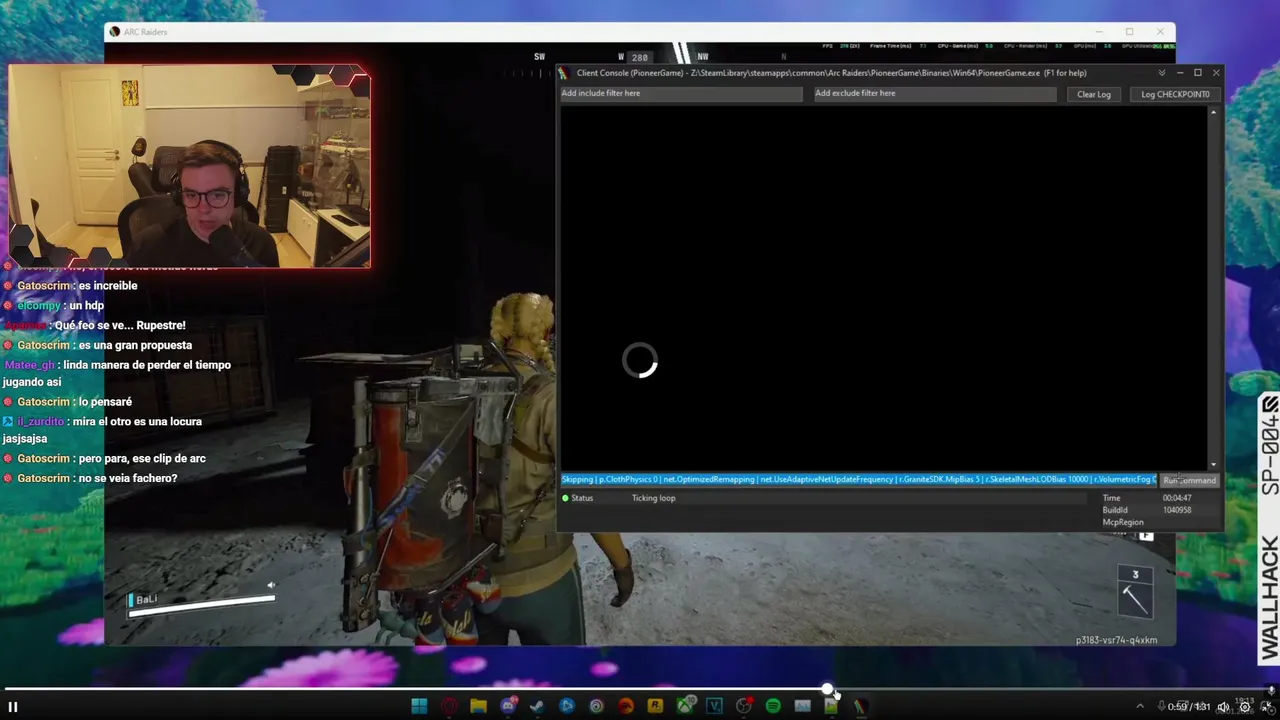1280x720 pixels.
Task: Focus the exclude filter input field
Action: [935, 93]
